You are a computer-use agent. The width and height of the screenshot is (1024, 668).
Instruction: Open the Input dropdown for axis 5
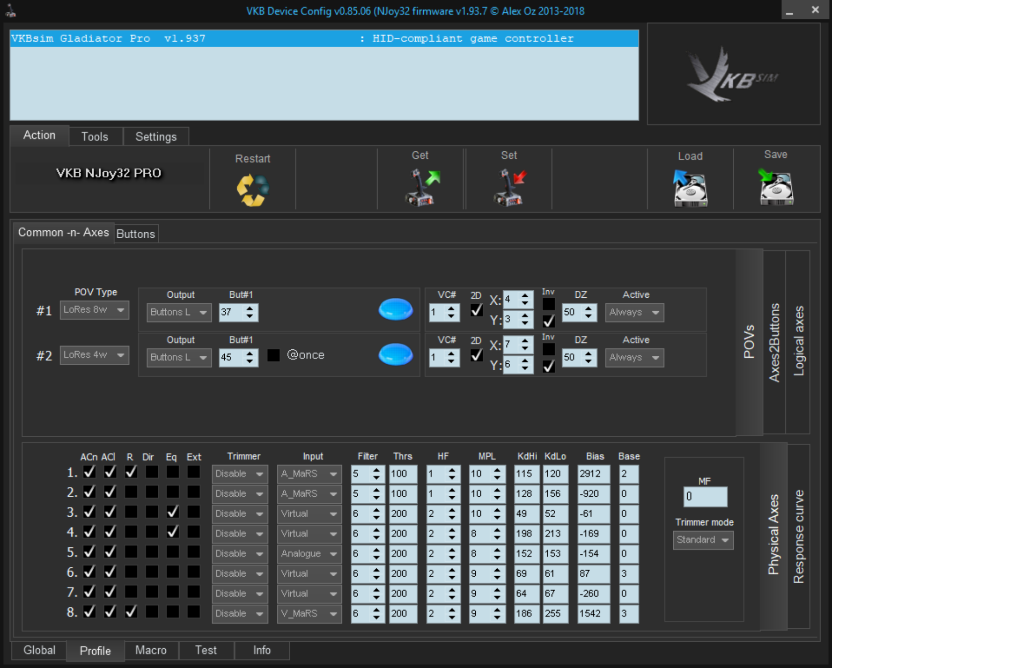click(309, 553)
